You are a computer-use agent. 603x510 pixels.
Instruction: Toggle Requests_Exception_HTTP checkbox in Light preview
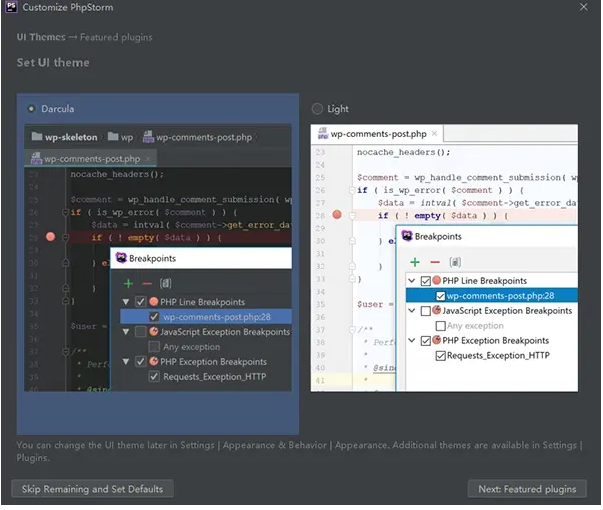pos(439,355)
